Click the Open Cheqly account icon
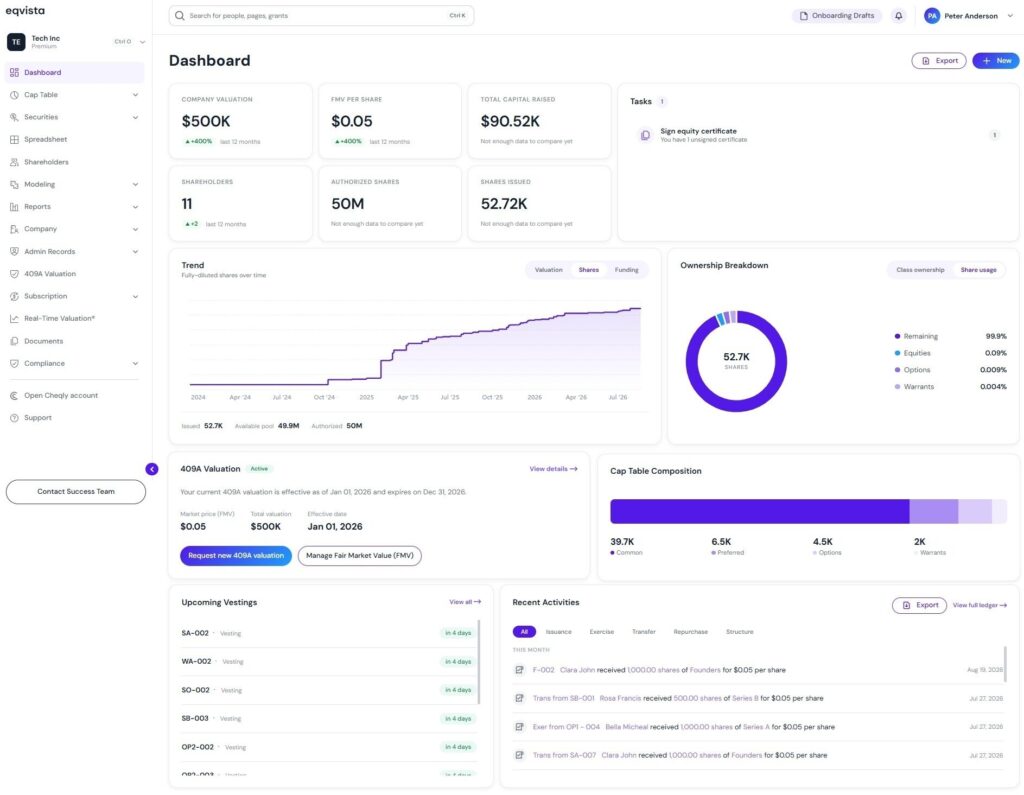 click(x=14, y=396)
